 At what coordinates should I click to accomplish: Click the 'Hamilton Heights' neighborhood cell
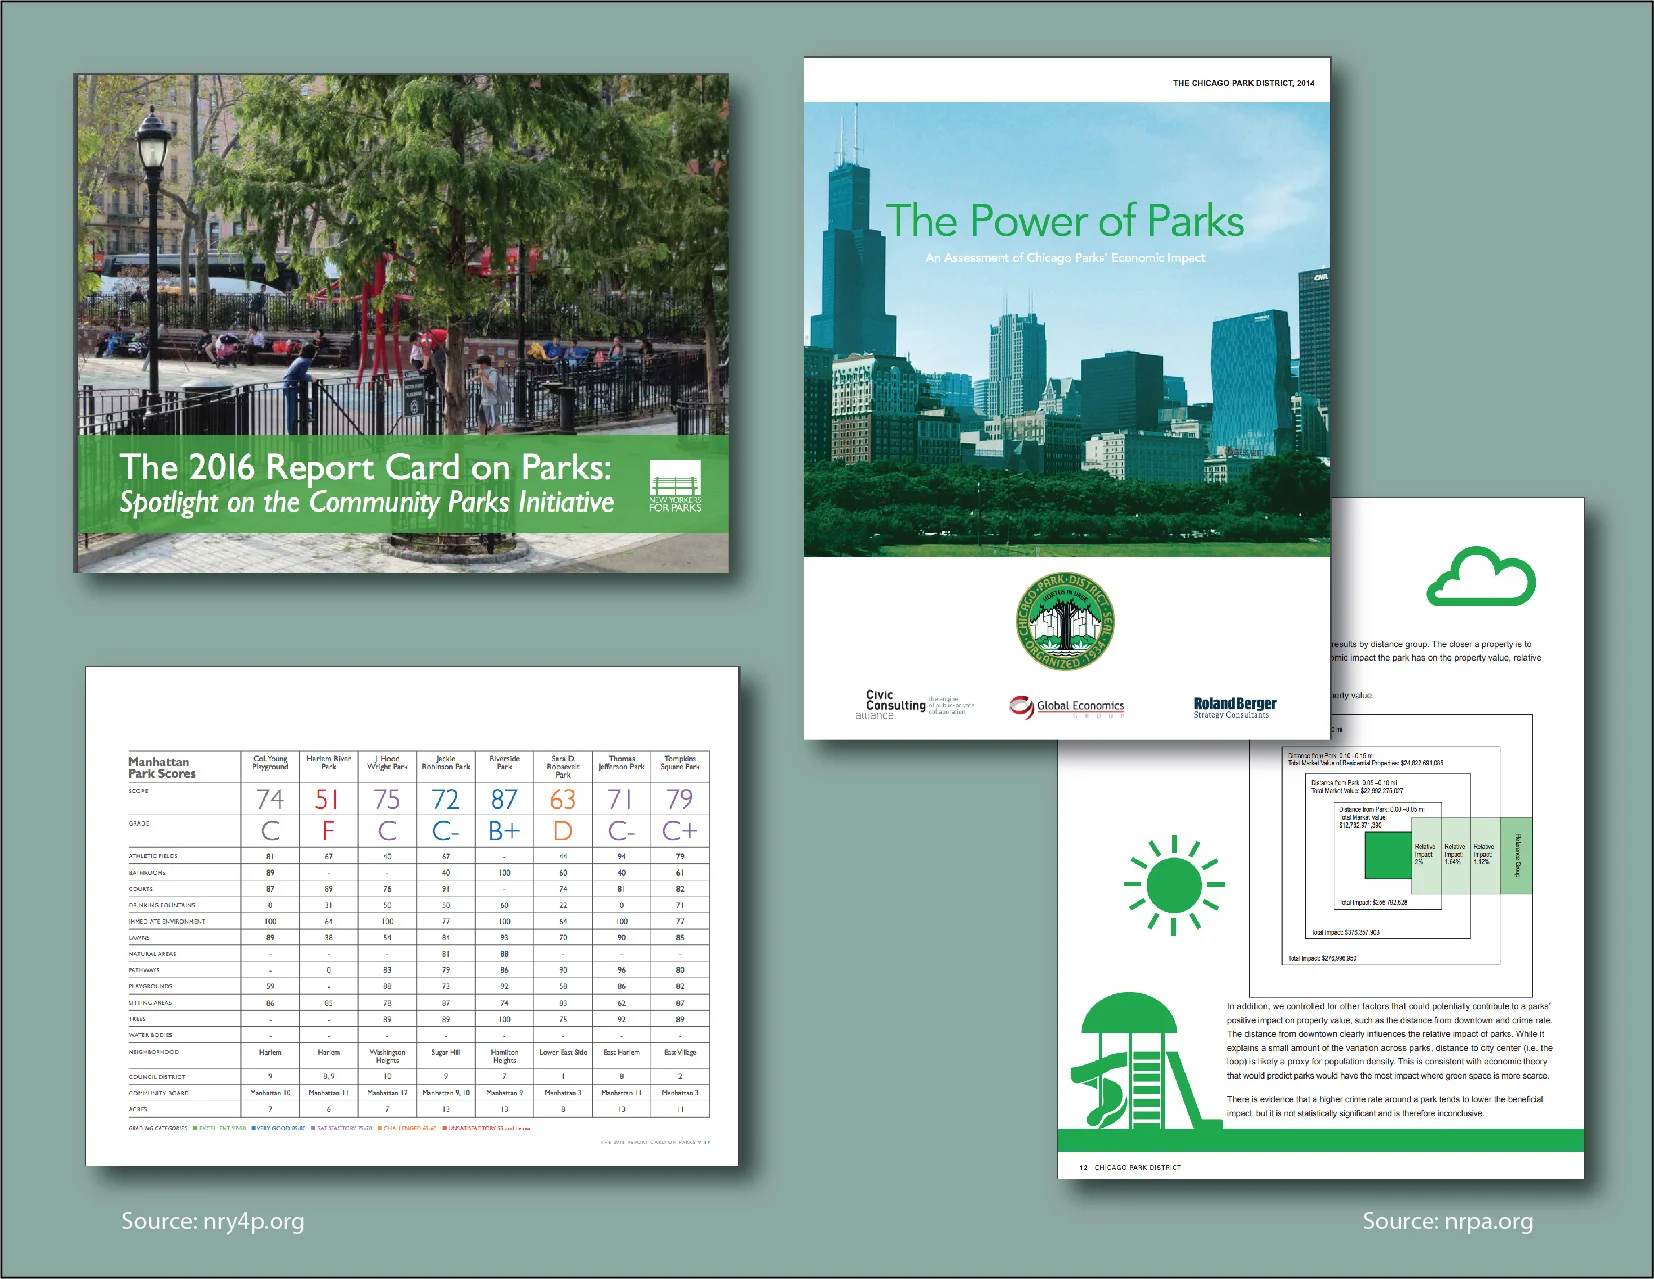(504, 1056)
